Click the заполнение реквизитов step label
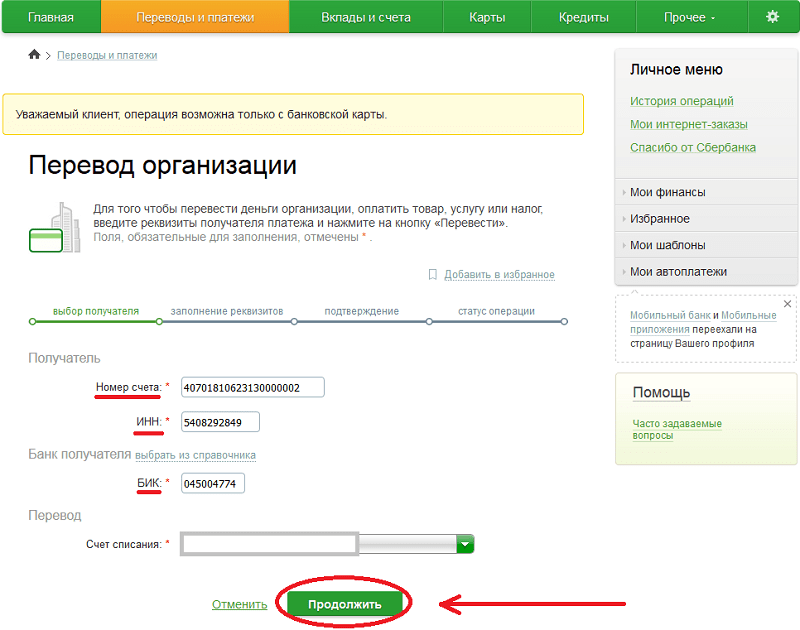The image size is (800, 630). tap(227, 311)
